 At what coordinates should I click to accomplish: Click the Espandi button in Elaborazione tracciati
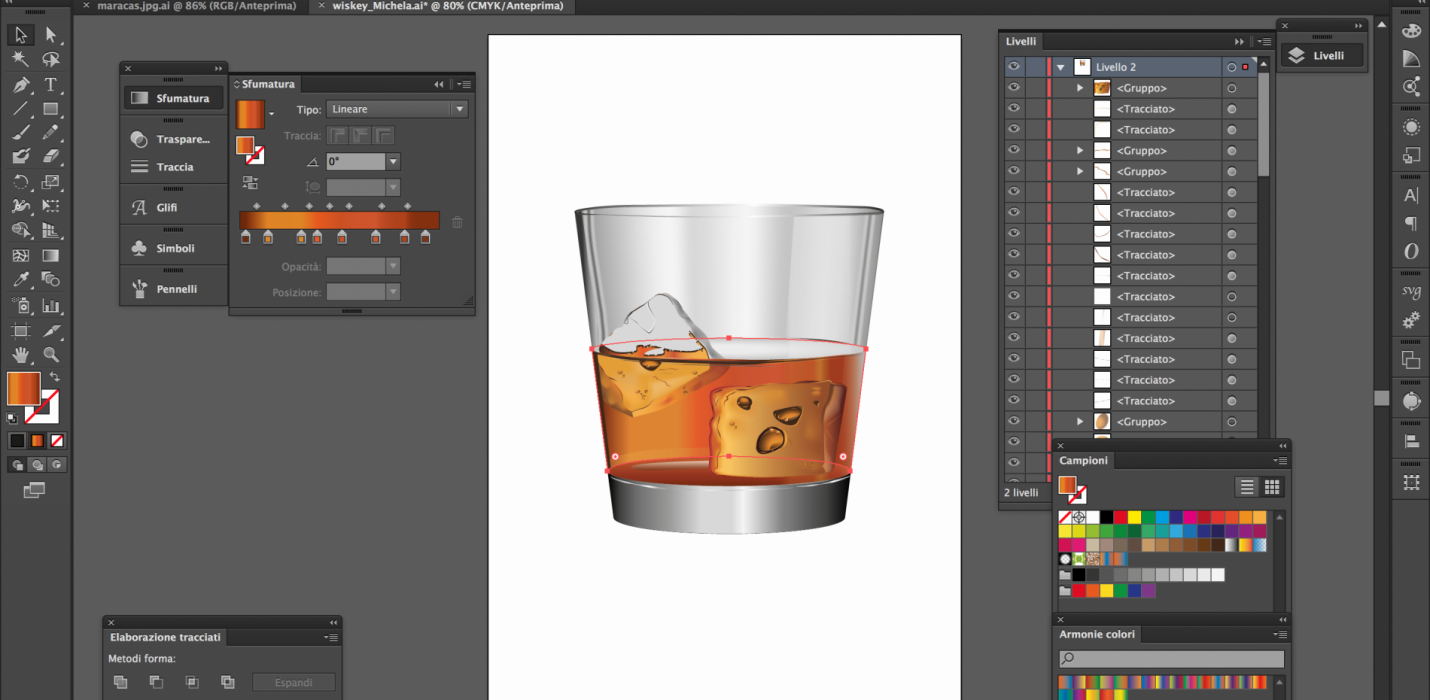293,682
